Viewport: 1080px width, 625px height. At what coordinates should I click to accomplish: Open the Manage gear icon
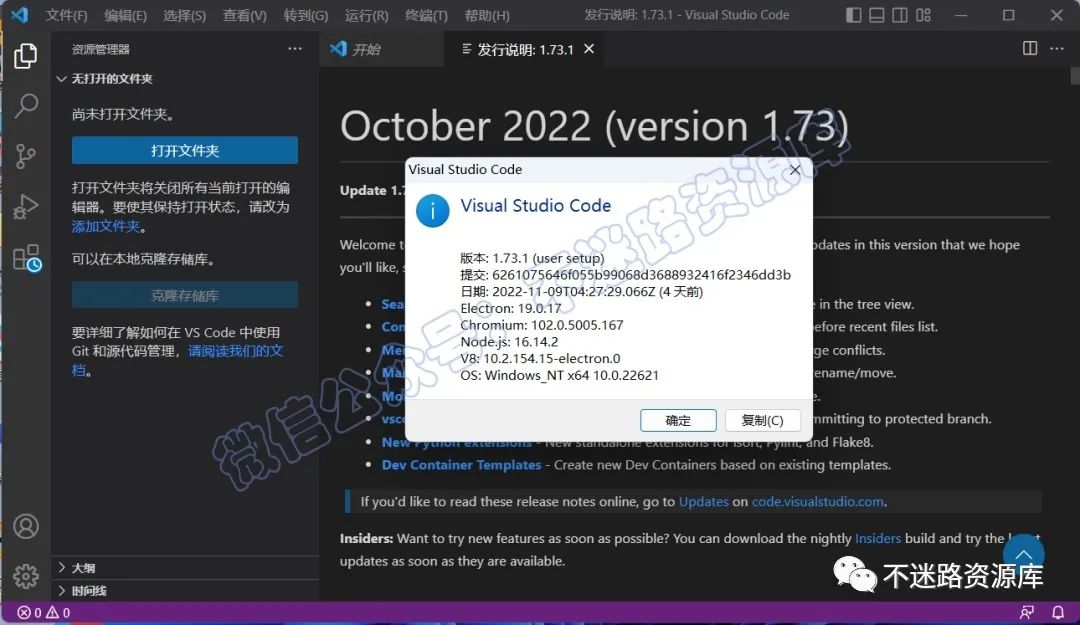[26, 575]
